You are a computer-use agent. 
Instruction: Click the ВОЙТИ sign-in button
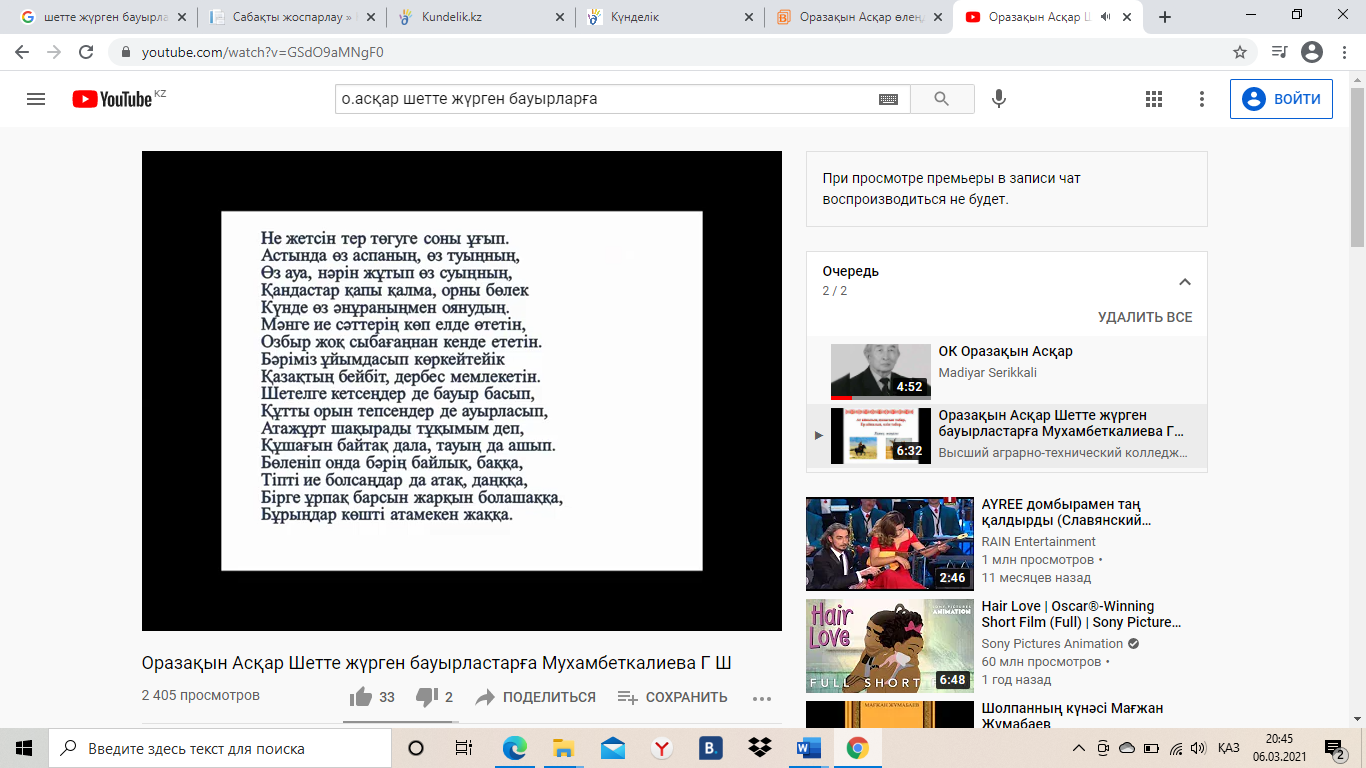click(x=1281, y=99)
